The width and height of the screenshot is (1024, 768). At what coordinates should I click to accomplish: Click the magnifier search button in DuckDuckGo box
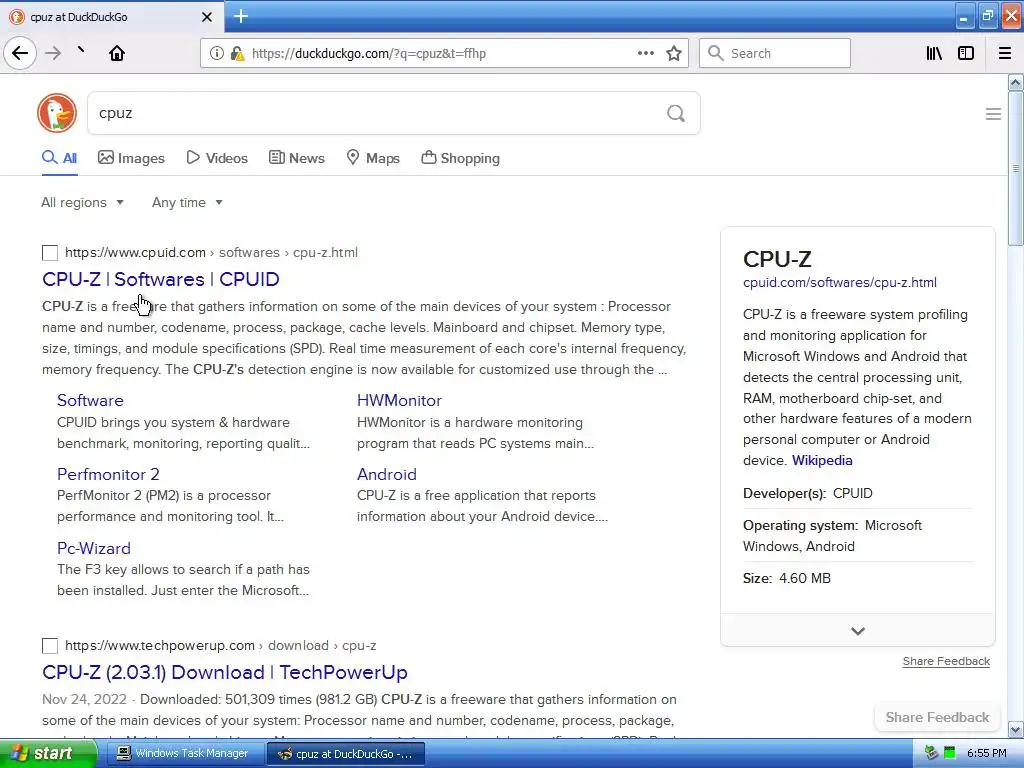click(676, 114)
